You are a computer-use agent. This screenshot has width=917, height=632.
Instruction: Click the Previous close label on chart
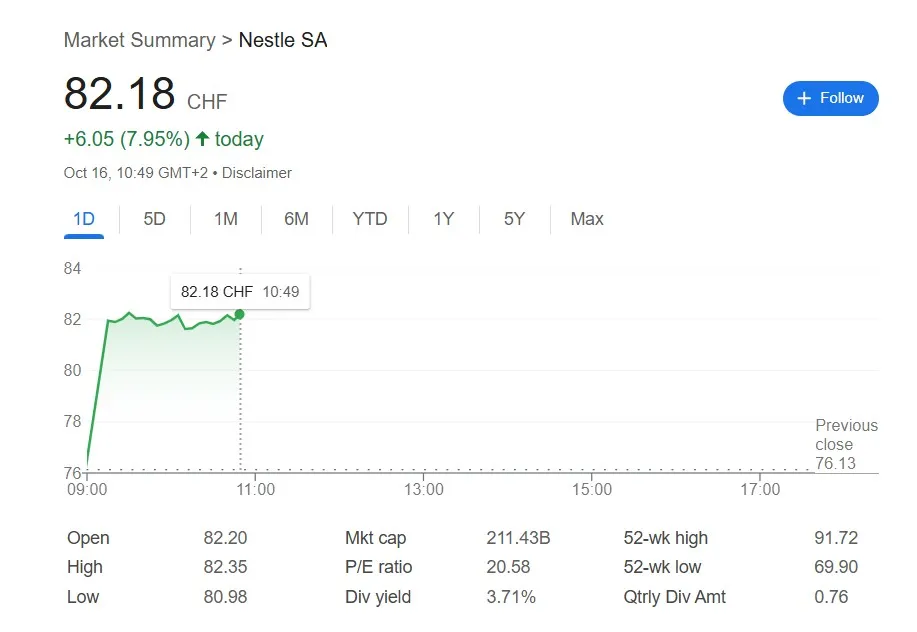point(846,435)
